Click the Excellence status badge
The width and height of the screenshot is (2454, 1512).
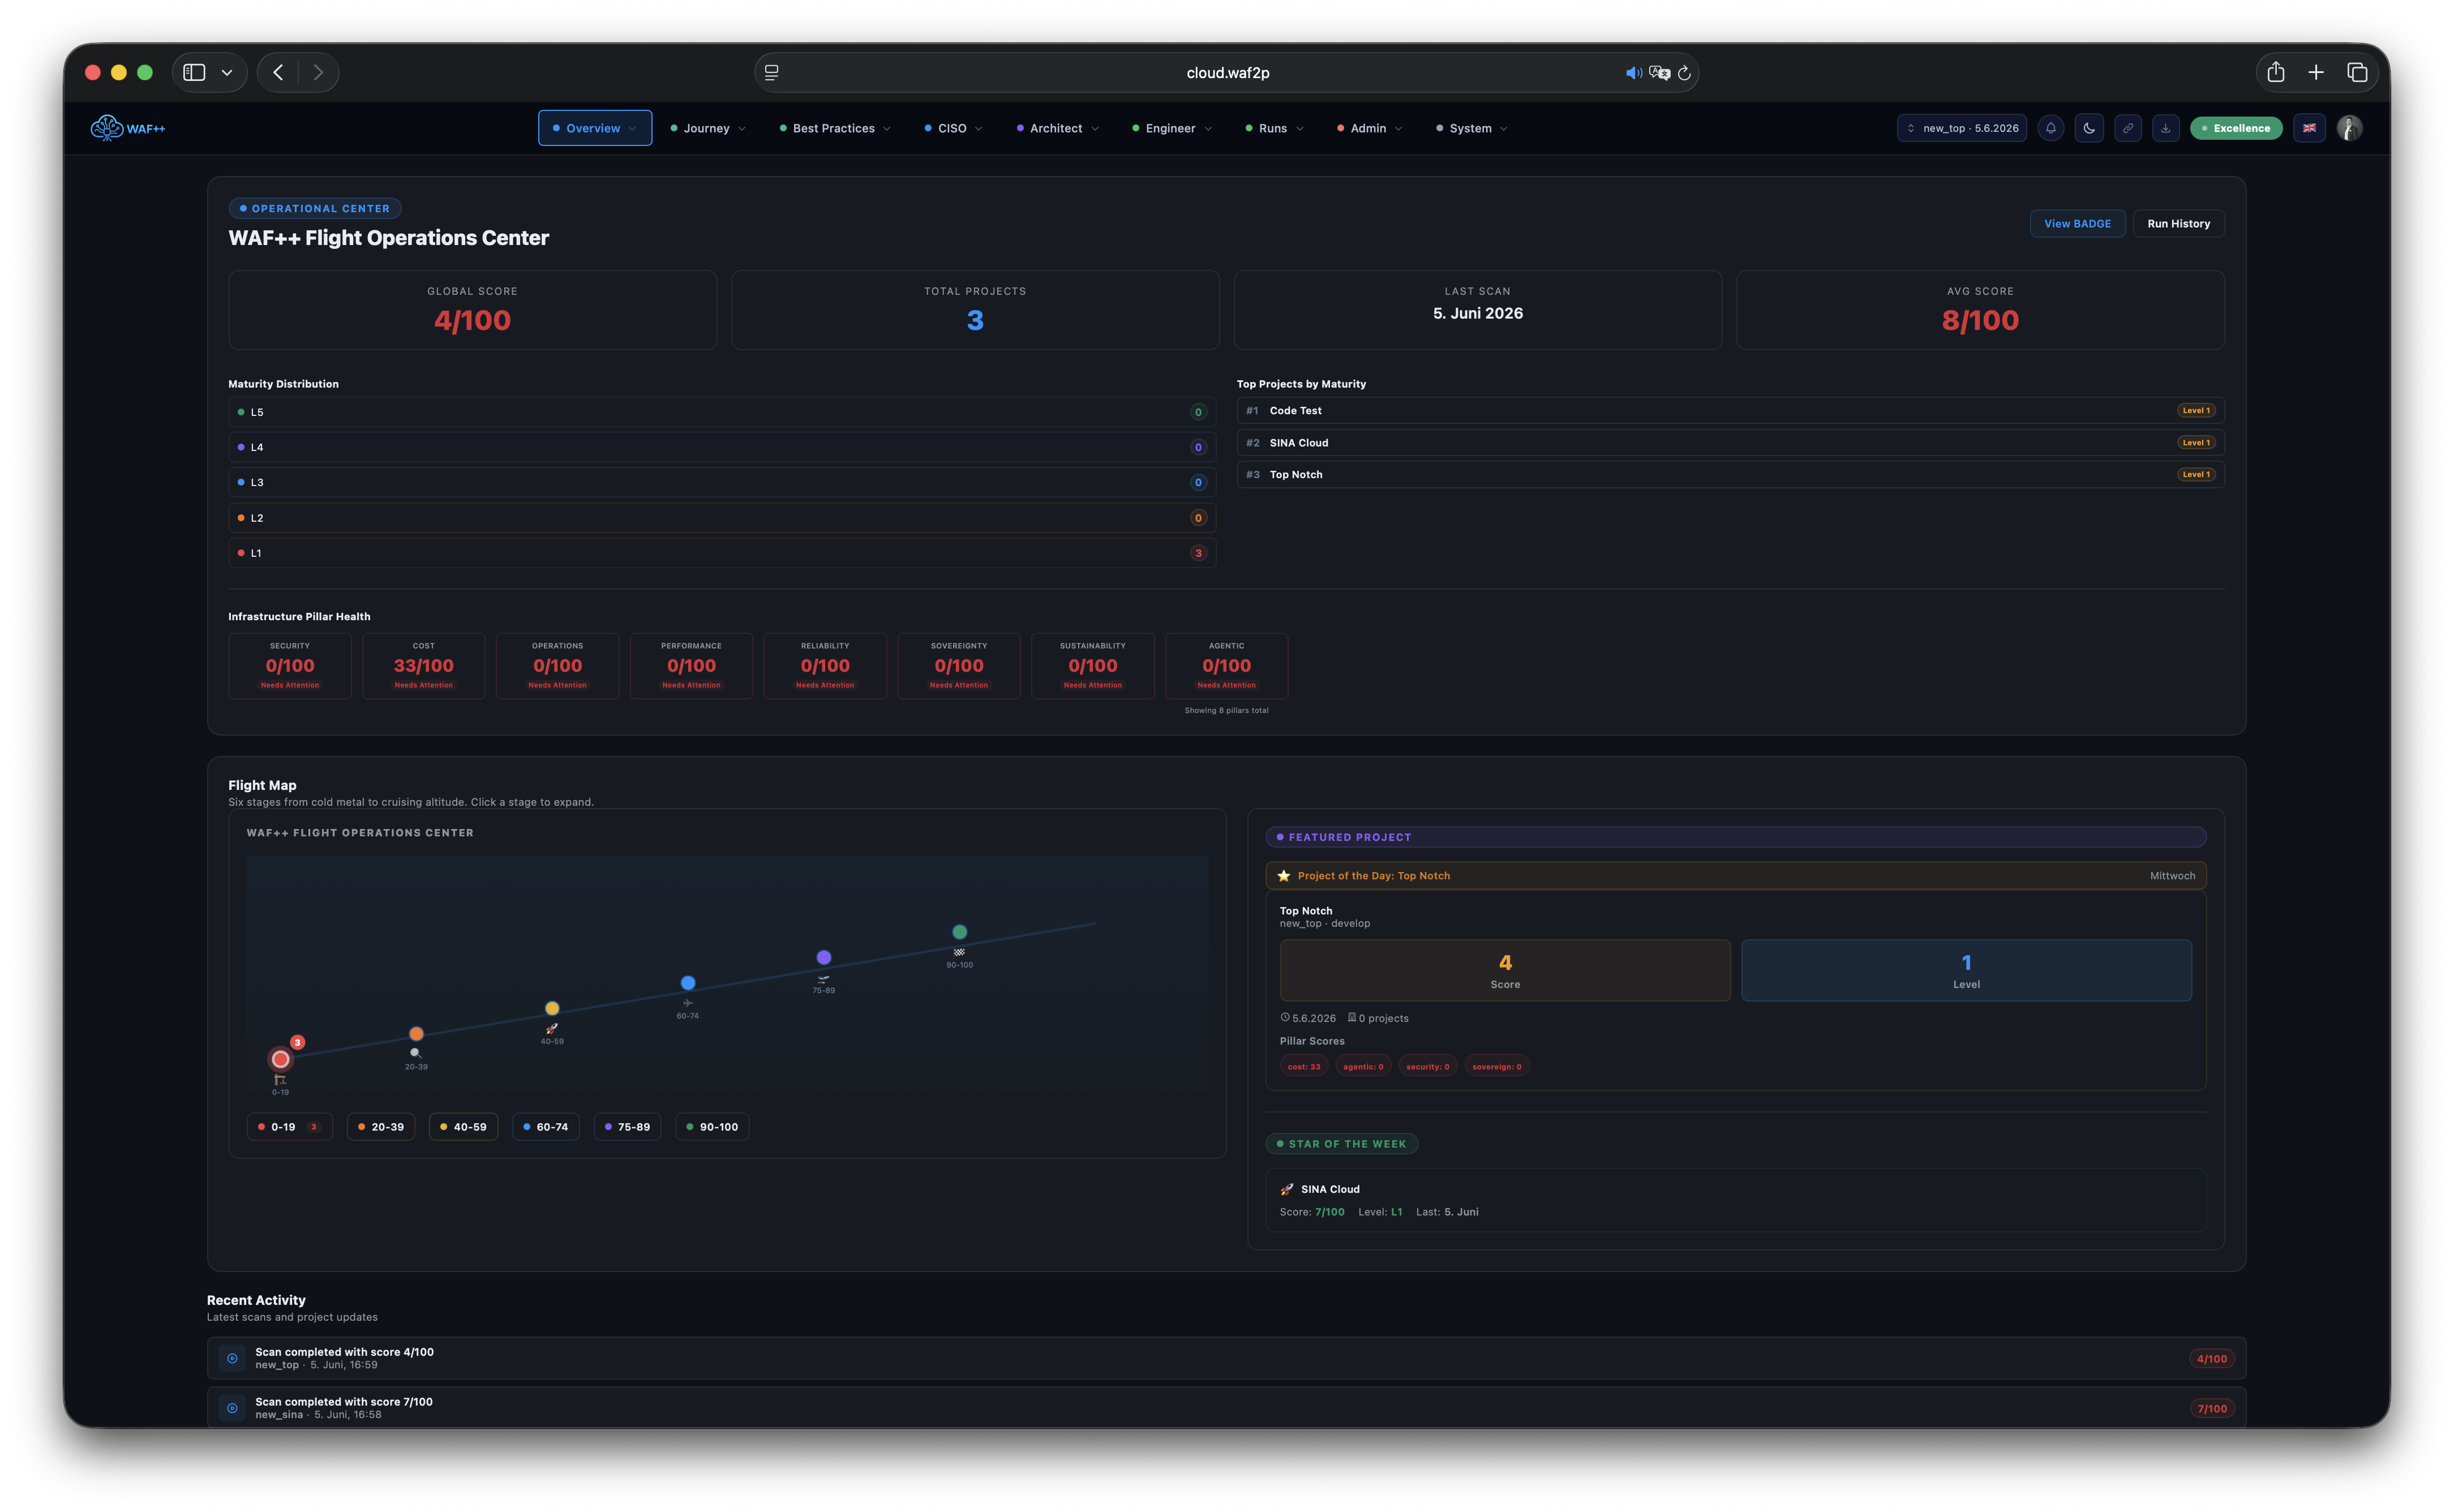2236,128
